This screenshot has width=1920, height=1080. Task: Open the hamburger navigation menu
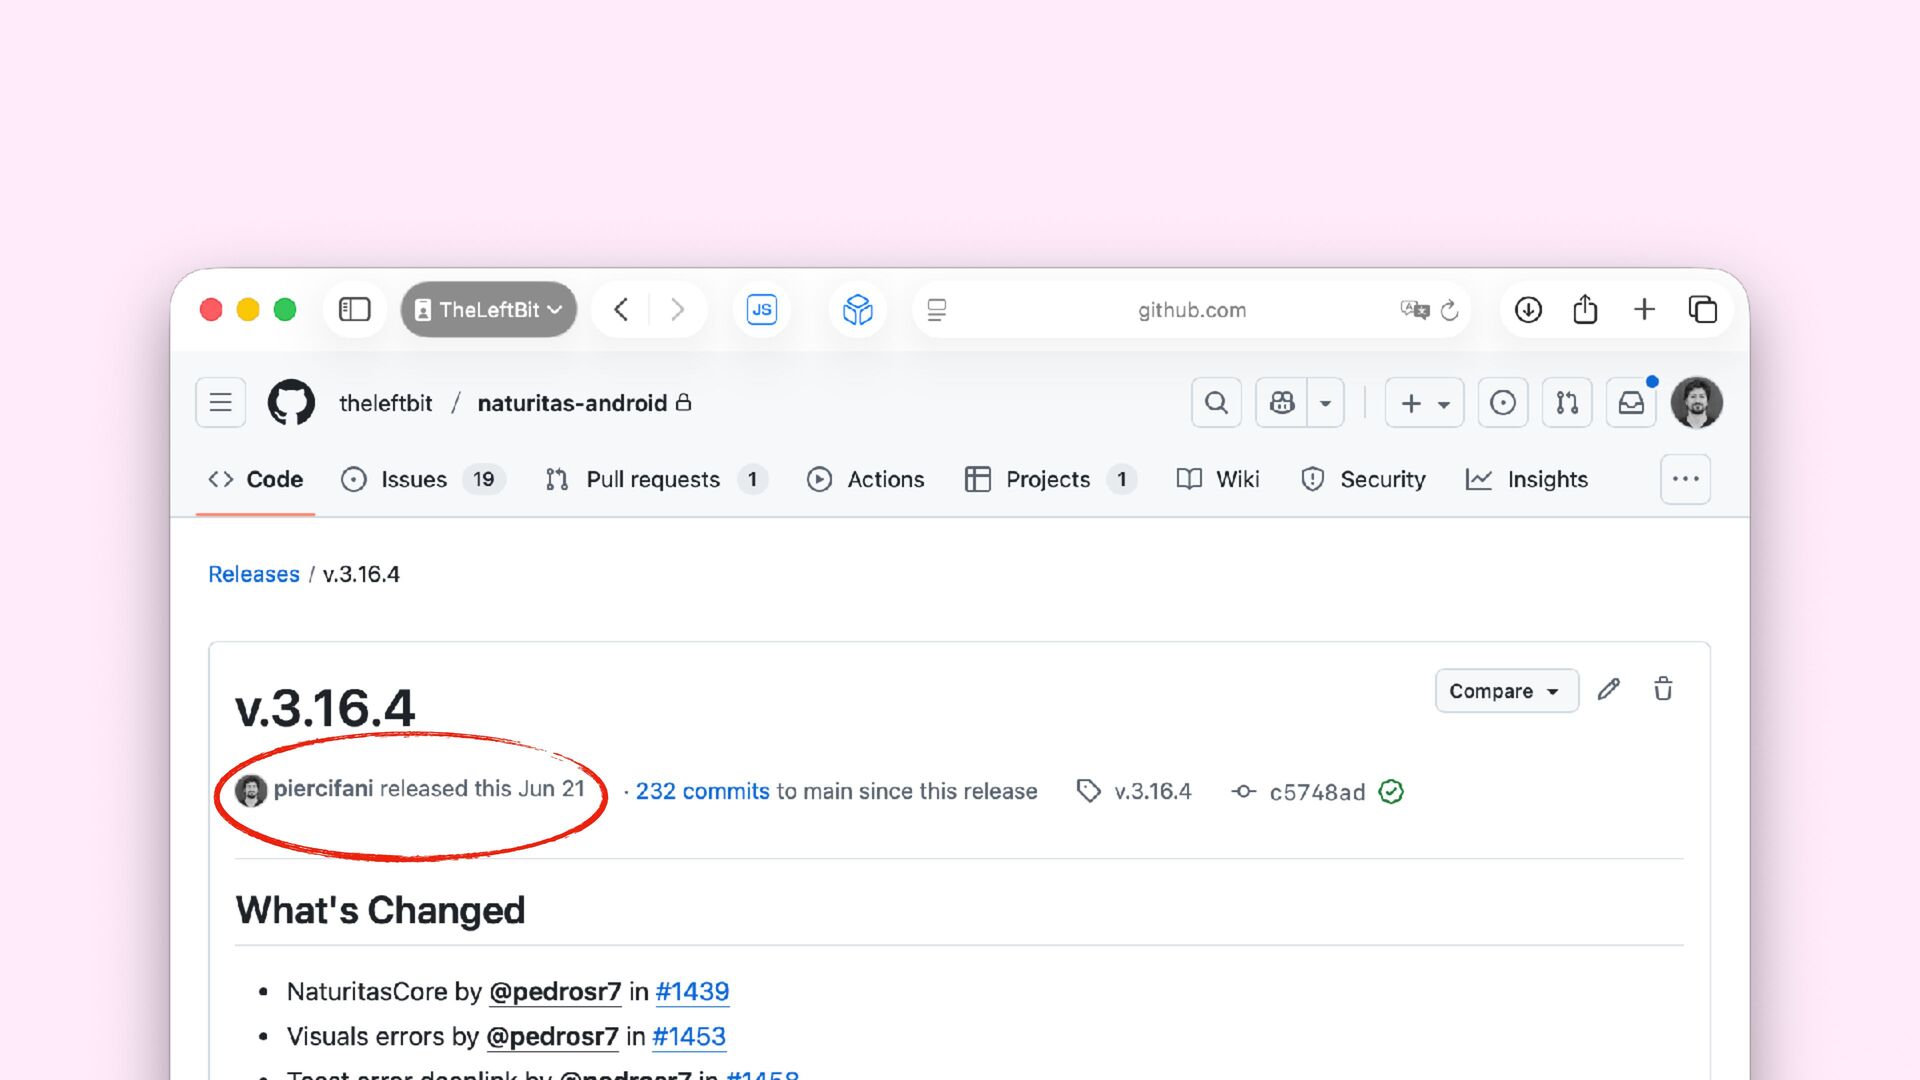[x=221, y=403]
